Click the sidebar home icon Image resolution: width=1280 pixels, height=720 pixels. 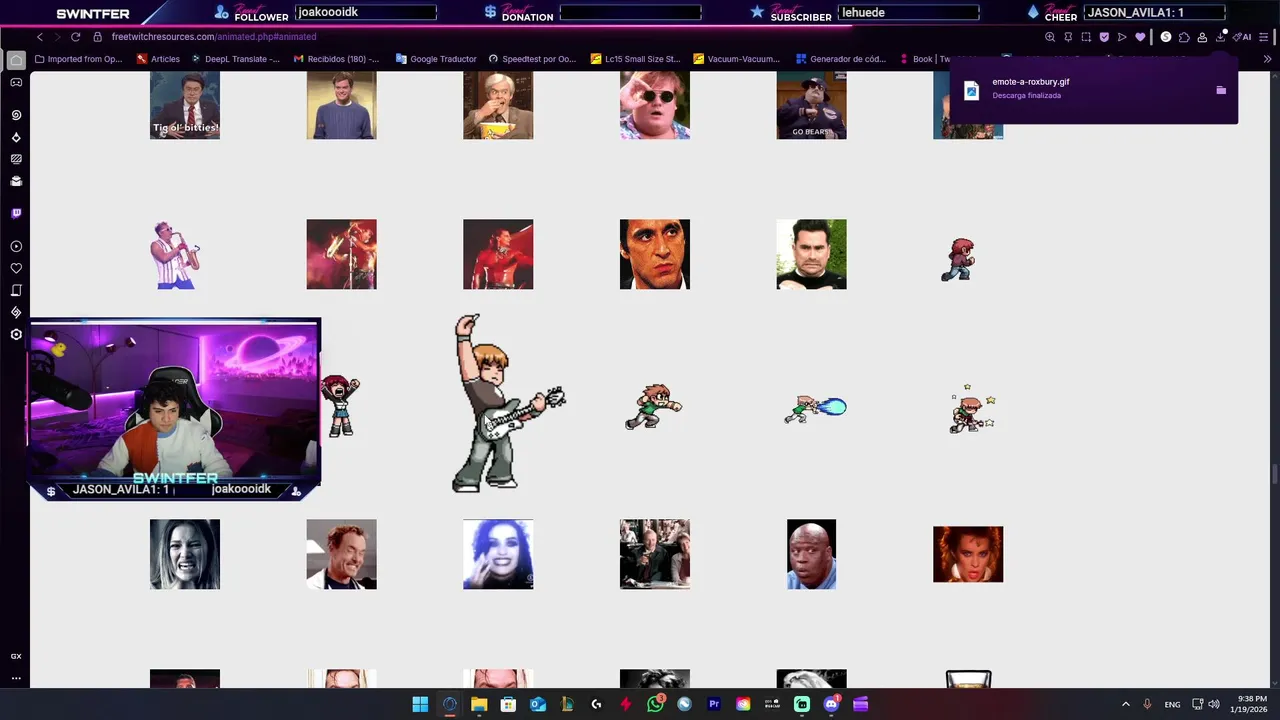[x=16, y=59]
